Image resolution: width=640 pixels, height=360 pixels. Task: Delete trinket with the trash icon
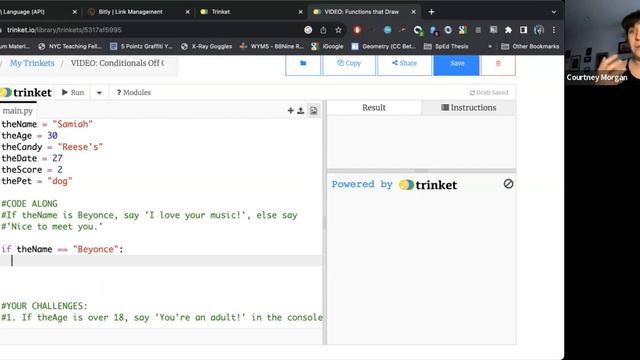(498, 64)
